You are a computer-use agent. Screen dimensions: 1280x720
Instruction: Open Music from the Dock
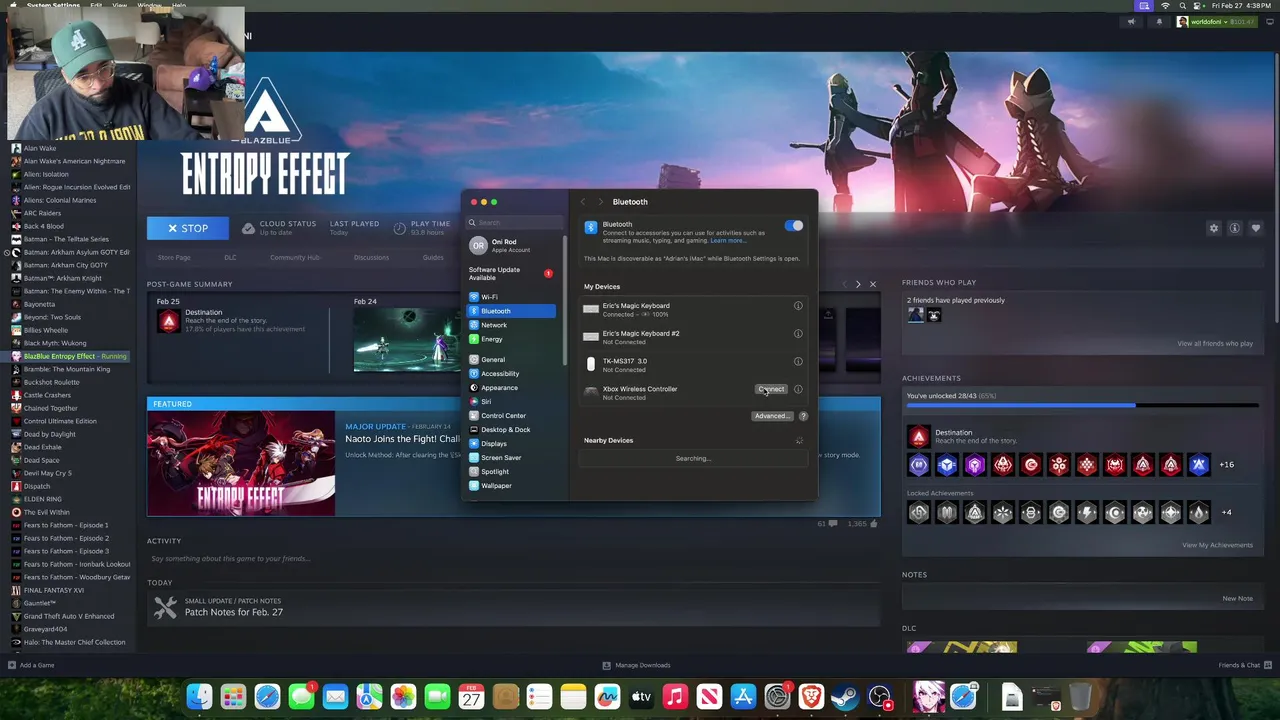pos(675,696)
